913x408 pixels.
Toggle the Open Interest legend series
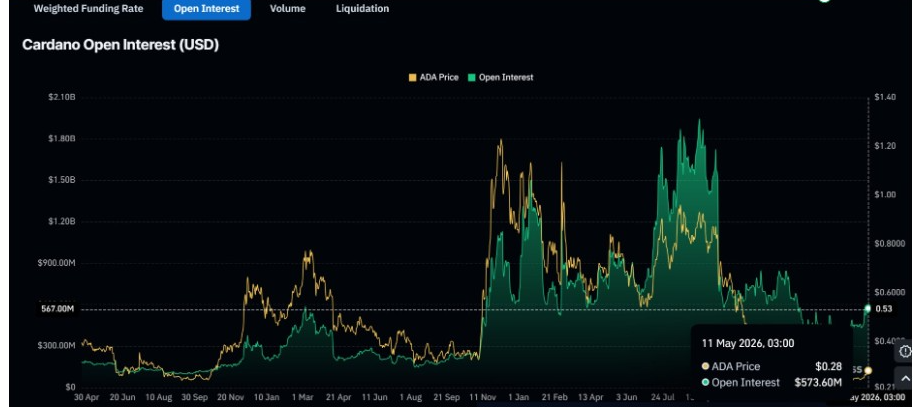point(501,77)
